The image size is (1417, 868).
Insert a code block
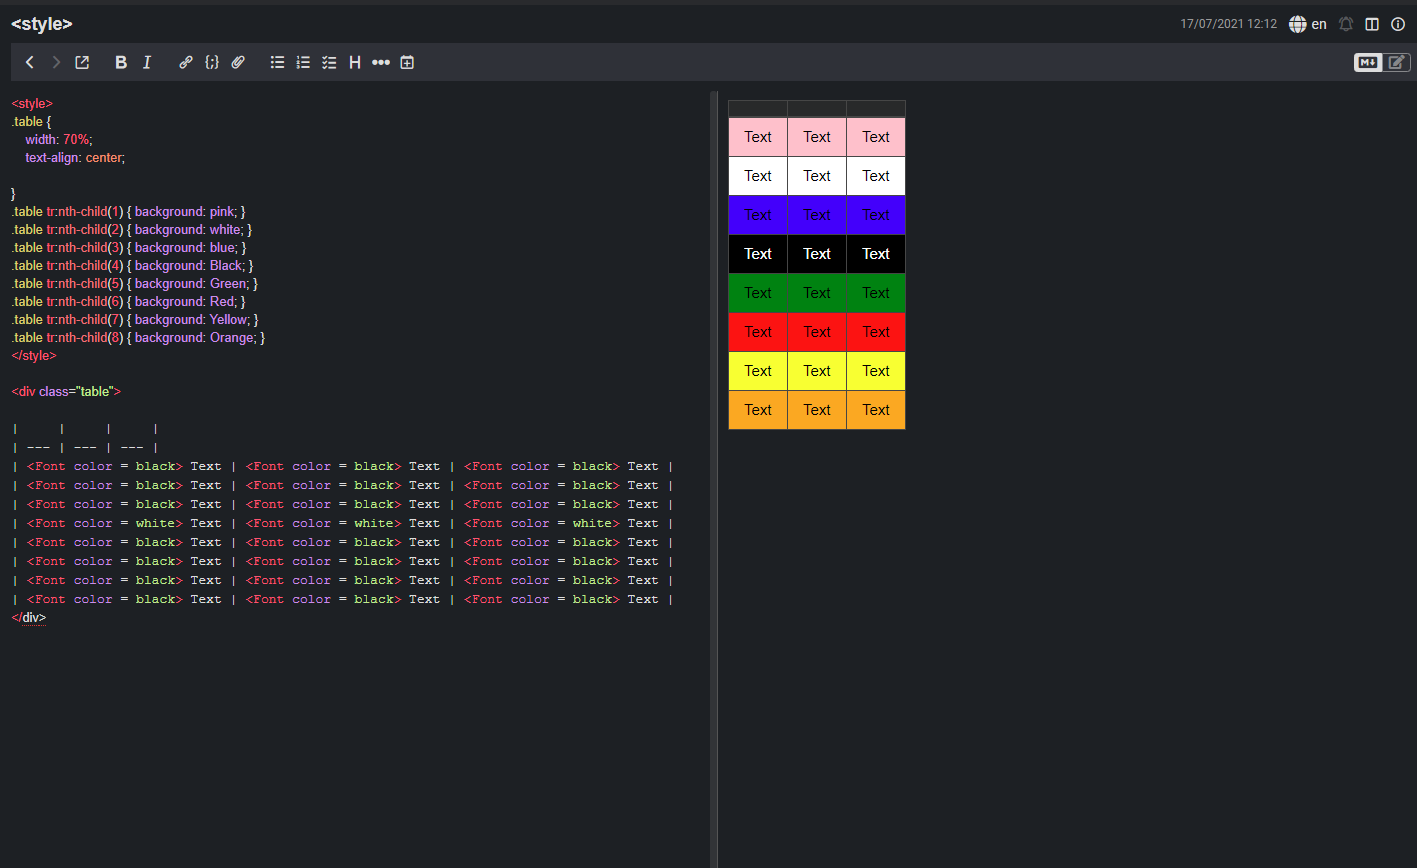coord(212,62)
